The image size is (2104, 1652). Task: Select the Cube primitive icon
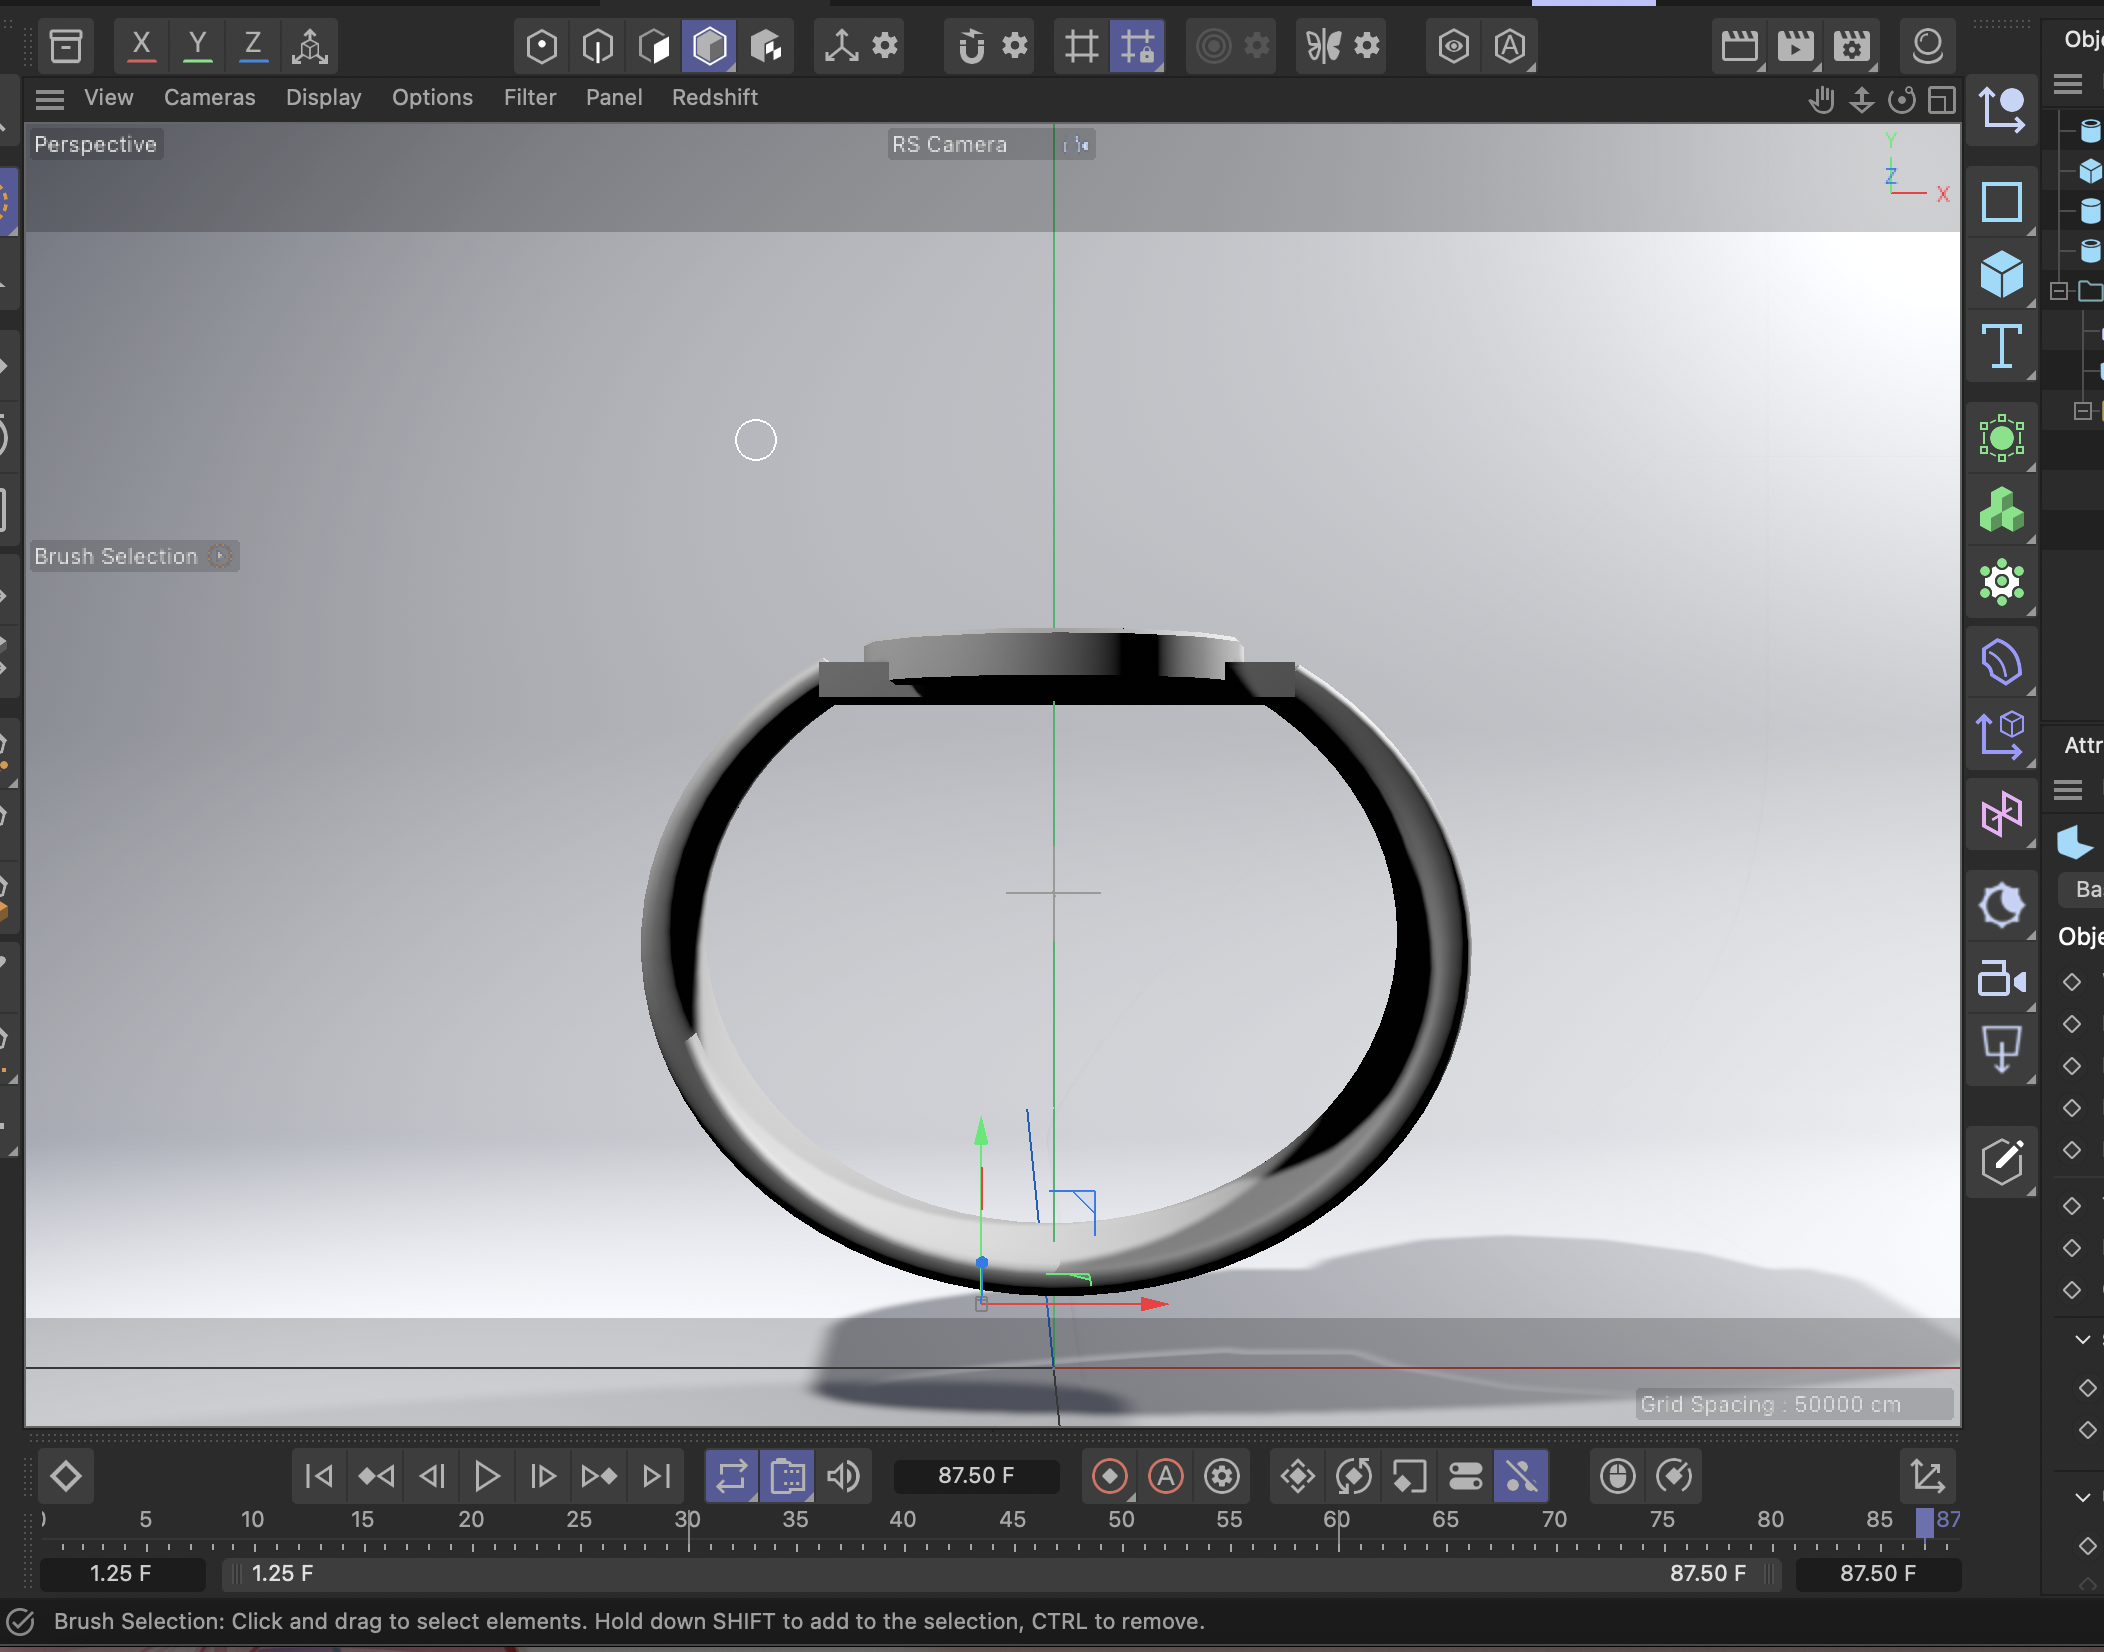pyautogui.click(x=2002, y=275)
